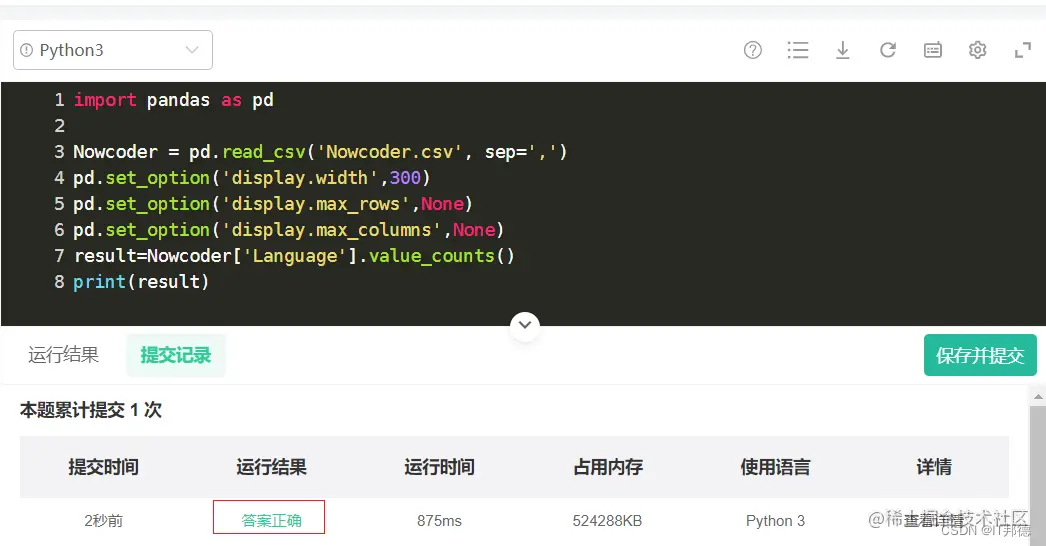The height and width of the screenshot is (546, 1046).
Task: Switch to the 提交记录 tab
Action: [175, 355]
